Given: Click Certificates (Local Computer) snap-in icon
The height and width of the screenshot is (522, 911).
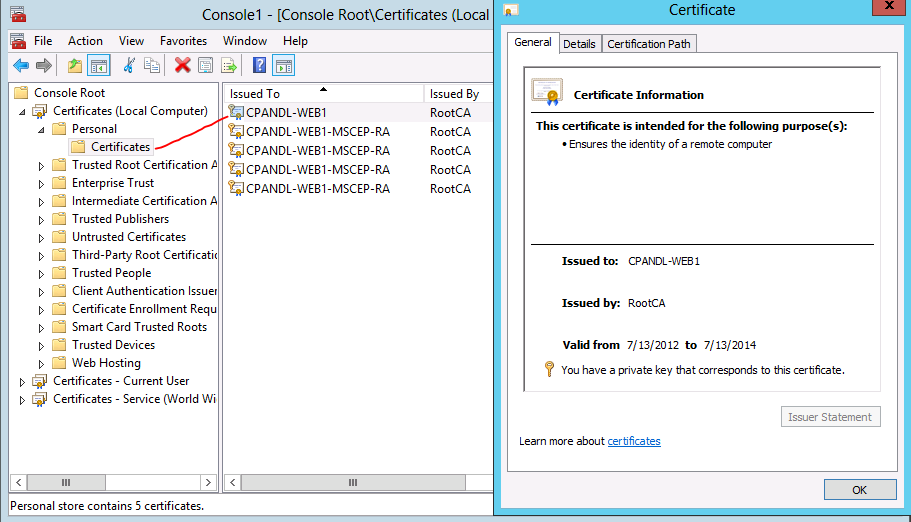Looking at the screenshot, I should (40, 111).
